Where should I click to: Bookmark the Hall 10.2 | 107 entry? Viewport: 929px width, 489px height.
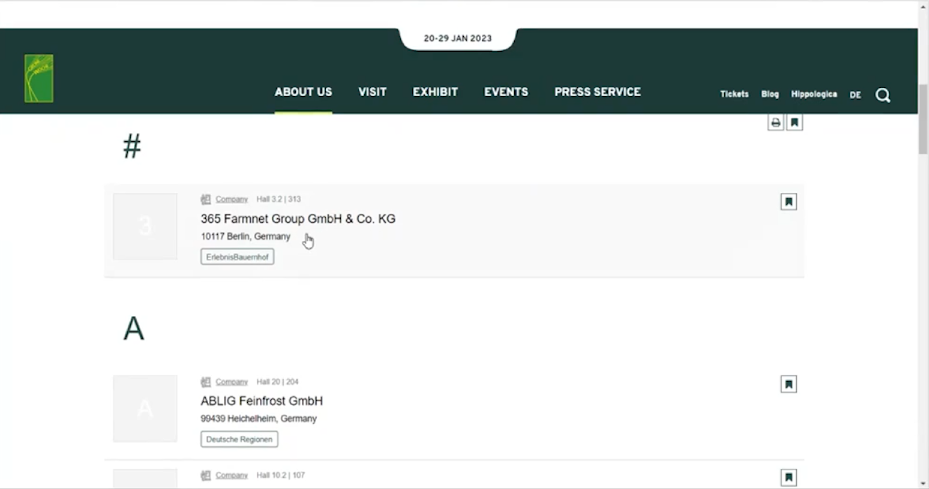[789, 478]
